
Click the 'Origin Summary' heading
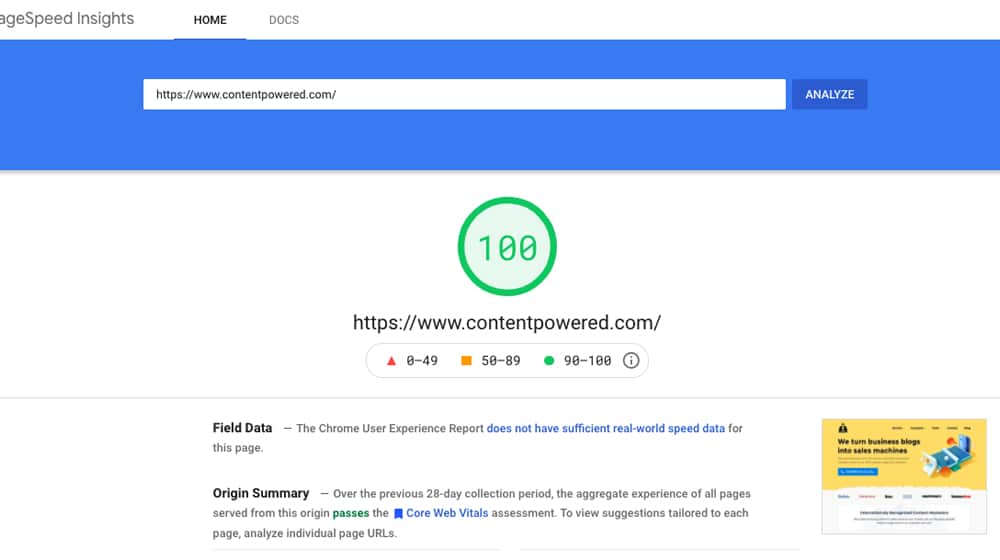[x=261, y=493]
